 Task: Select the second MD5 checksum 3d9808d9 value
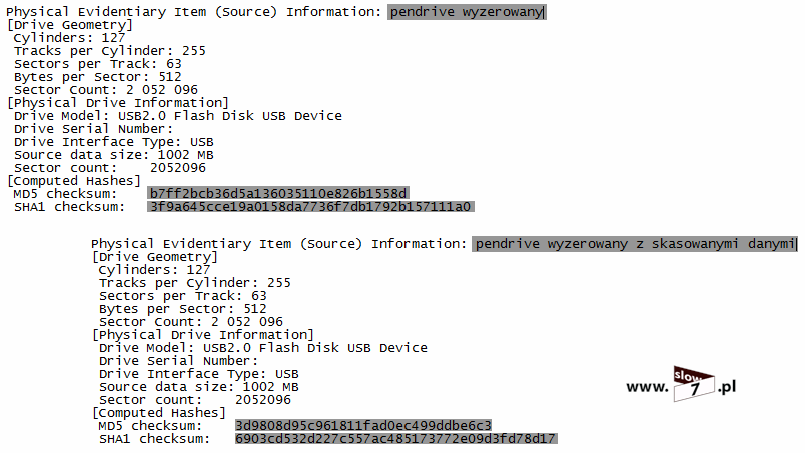363,426
